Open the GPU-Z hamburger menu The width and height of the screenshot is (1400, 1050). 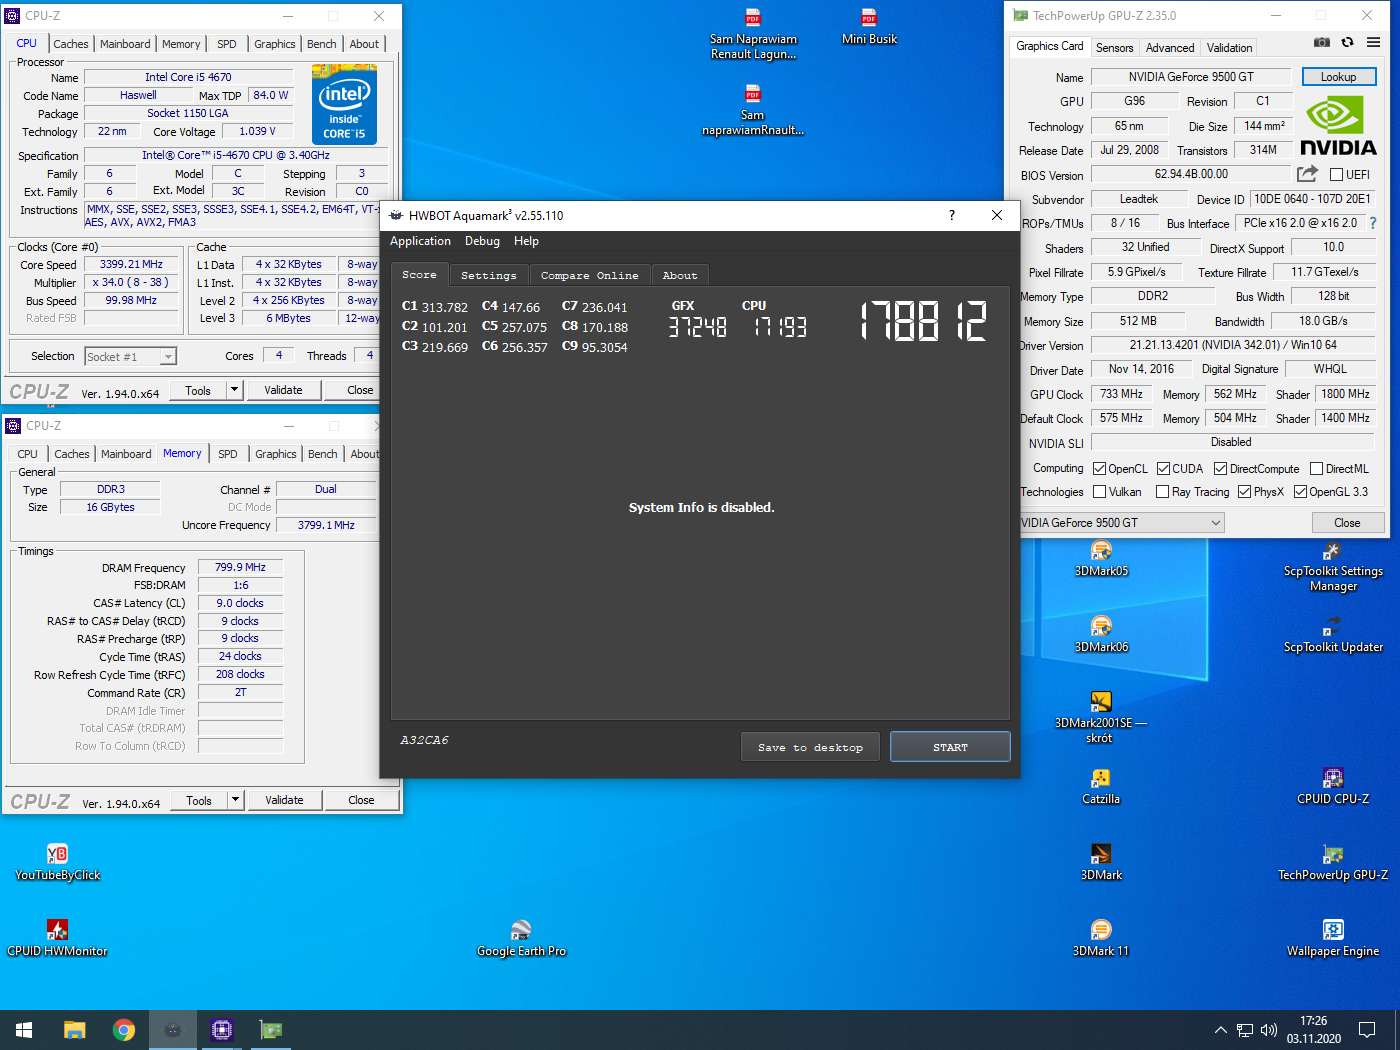pos(1374,42)
